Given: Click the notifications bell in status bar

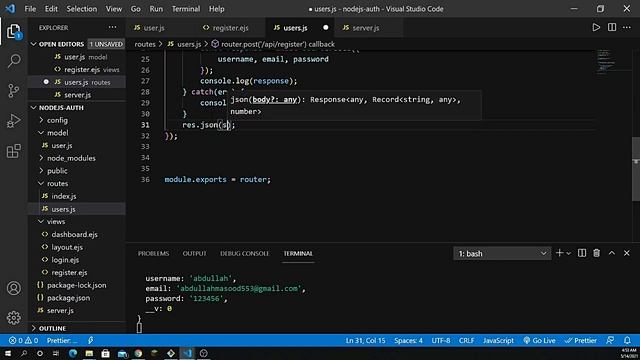Looking at the screenshot, I should (x=627, y=340).
